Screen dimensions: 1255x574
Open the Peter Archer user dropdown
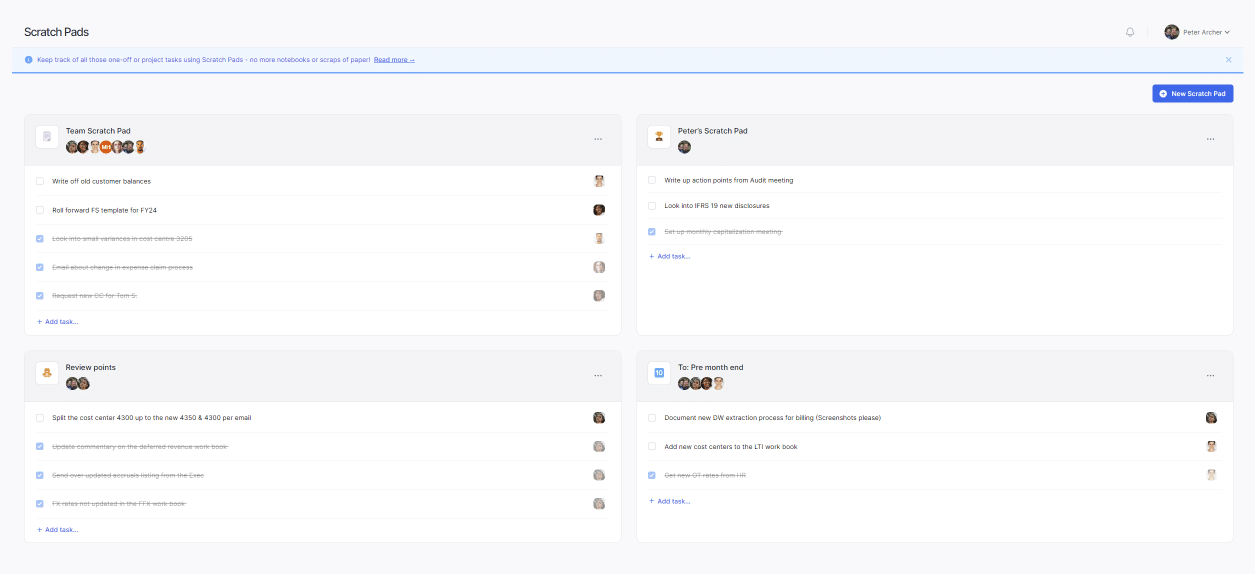pos(1197,32)
